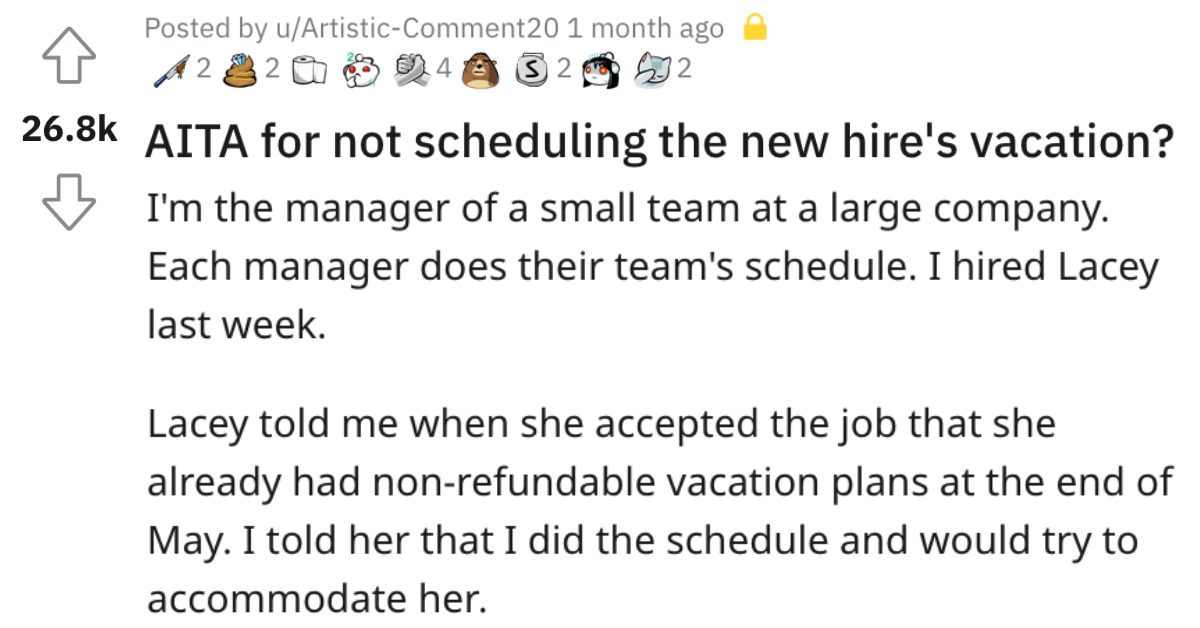Click the poop with diamonds award
Screen dimensions: 1200x628
point(243,71)
